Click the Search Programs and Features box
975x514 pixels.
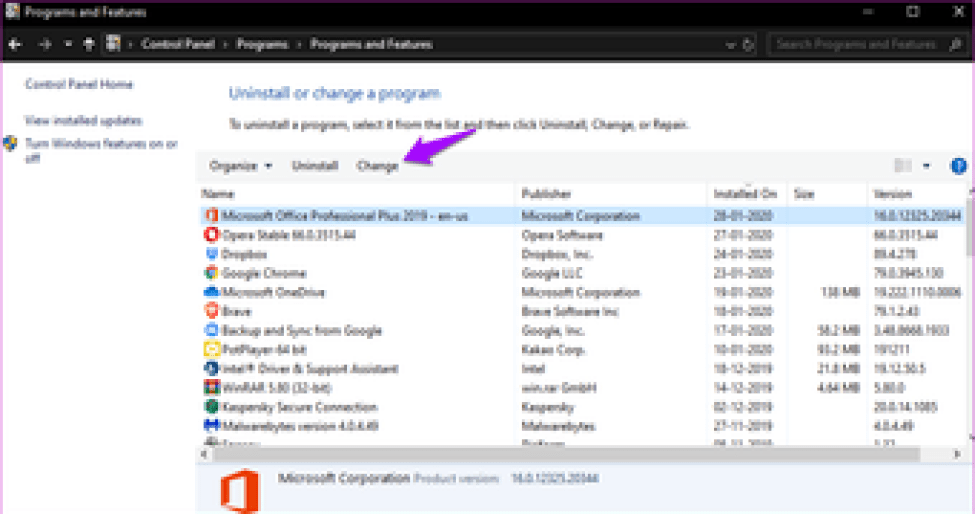tap(860, 45)
